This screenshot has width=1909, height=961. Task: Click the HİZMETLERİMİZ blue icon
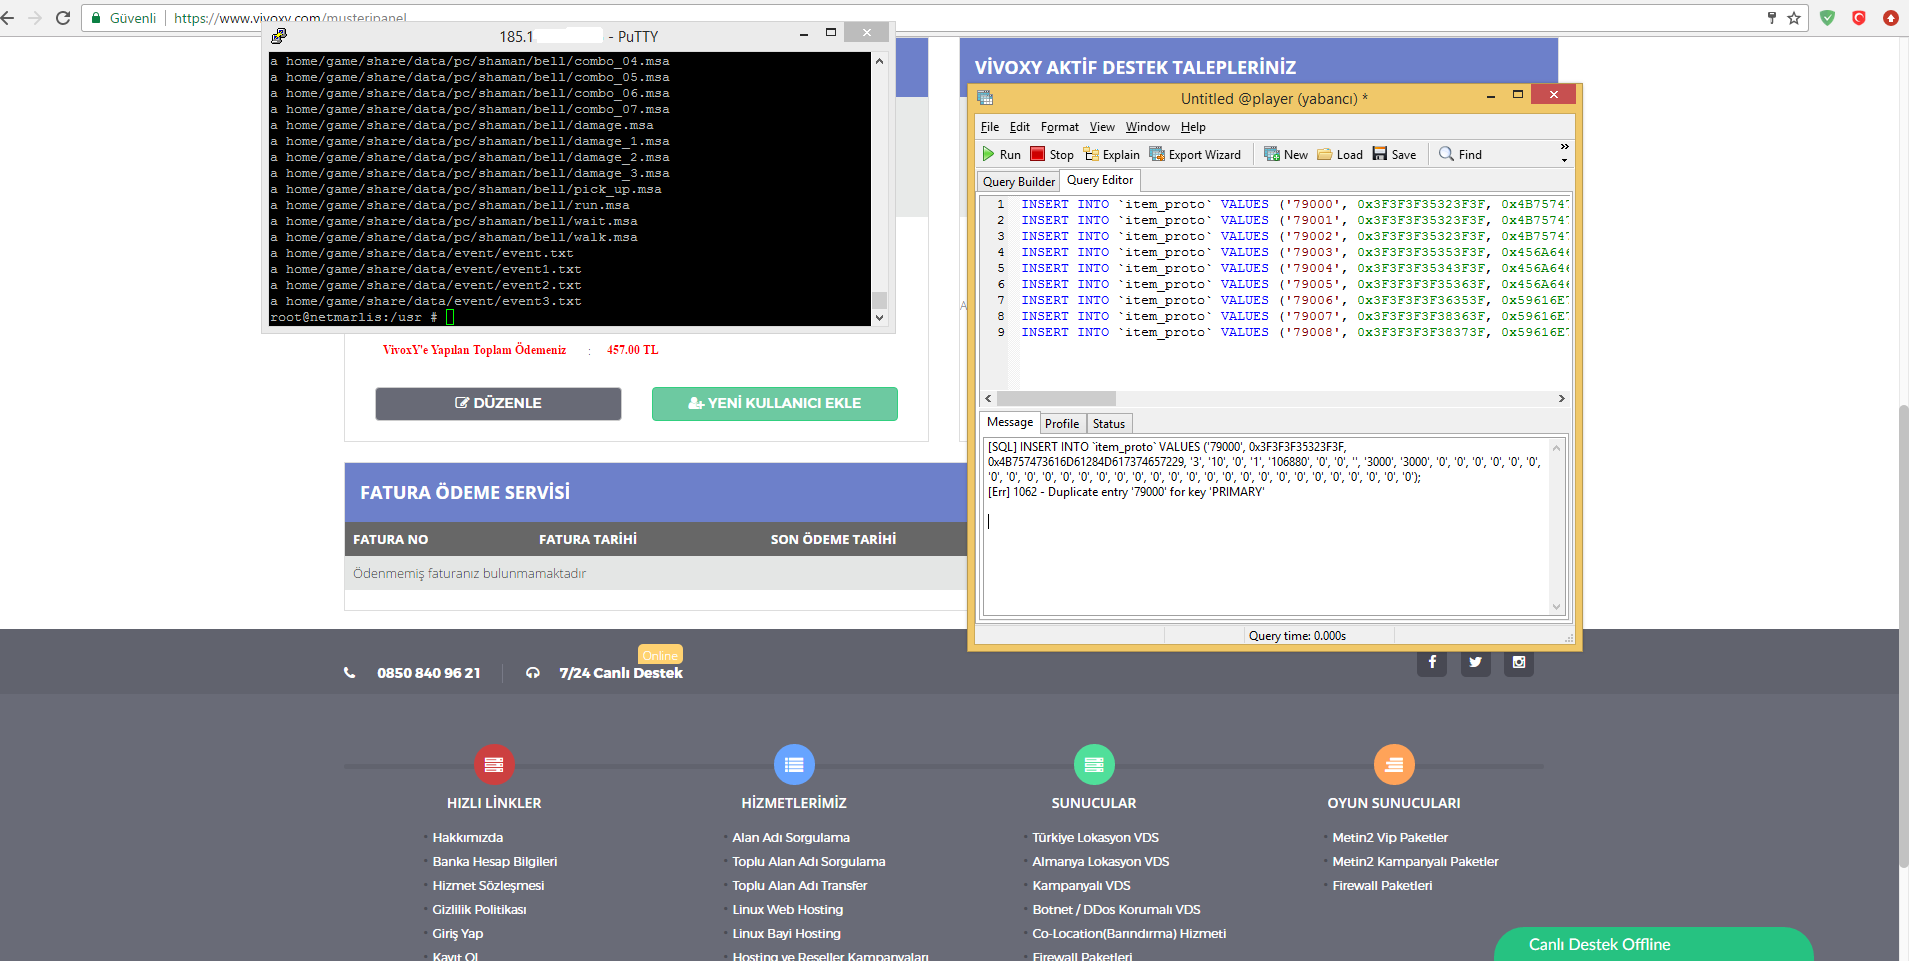click(794, 765)
